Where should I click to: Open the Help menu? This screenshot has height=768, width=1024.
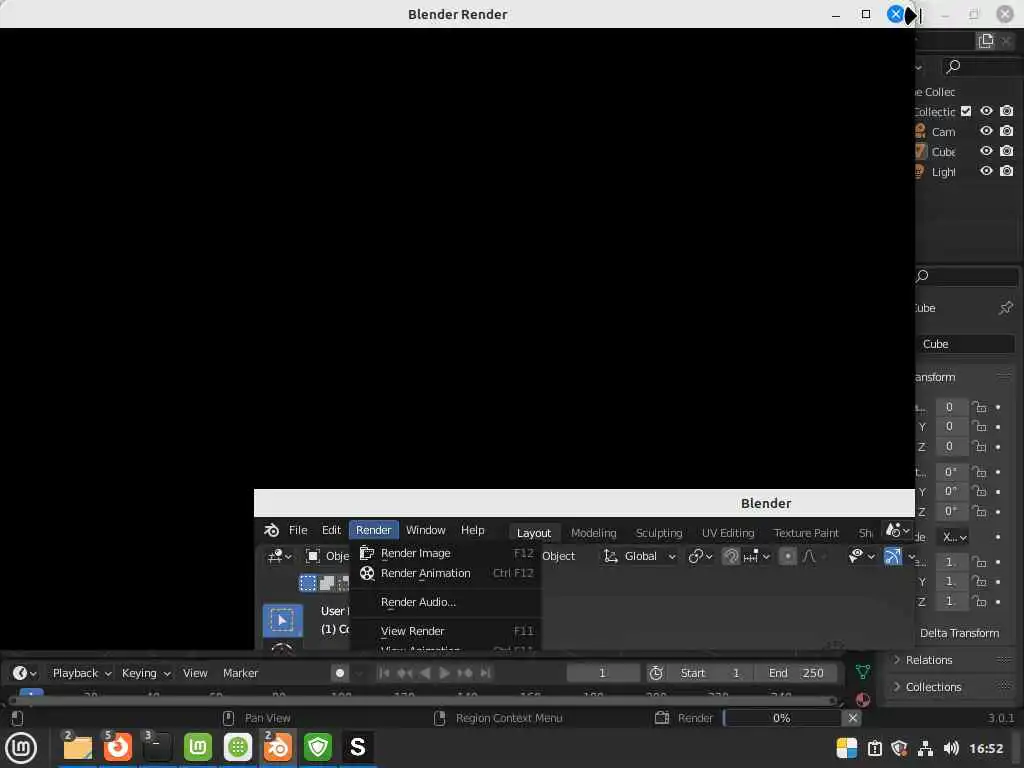click(473, 530)
